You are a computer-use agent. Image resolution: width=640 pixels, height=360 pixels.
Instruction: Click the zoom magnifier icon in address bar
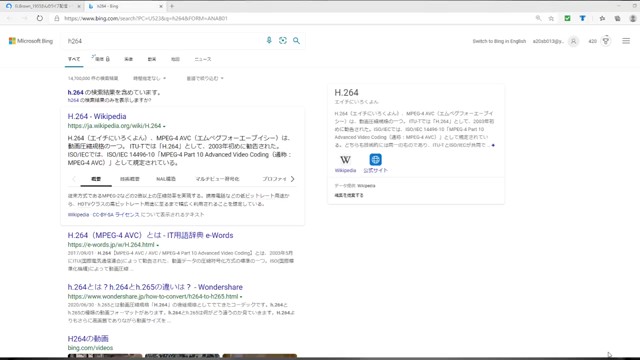coord(538,18)
